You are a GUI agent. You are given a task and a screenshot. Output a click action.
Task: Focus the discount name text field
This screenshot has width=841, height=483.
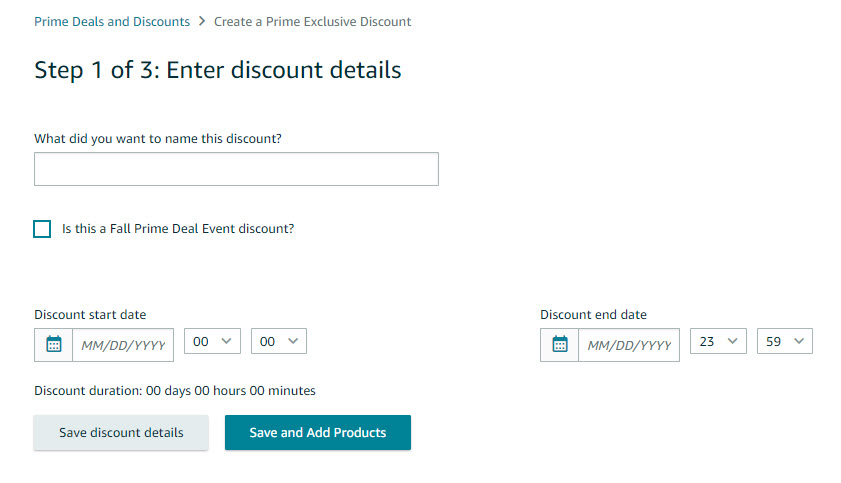[236, 169]
